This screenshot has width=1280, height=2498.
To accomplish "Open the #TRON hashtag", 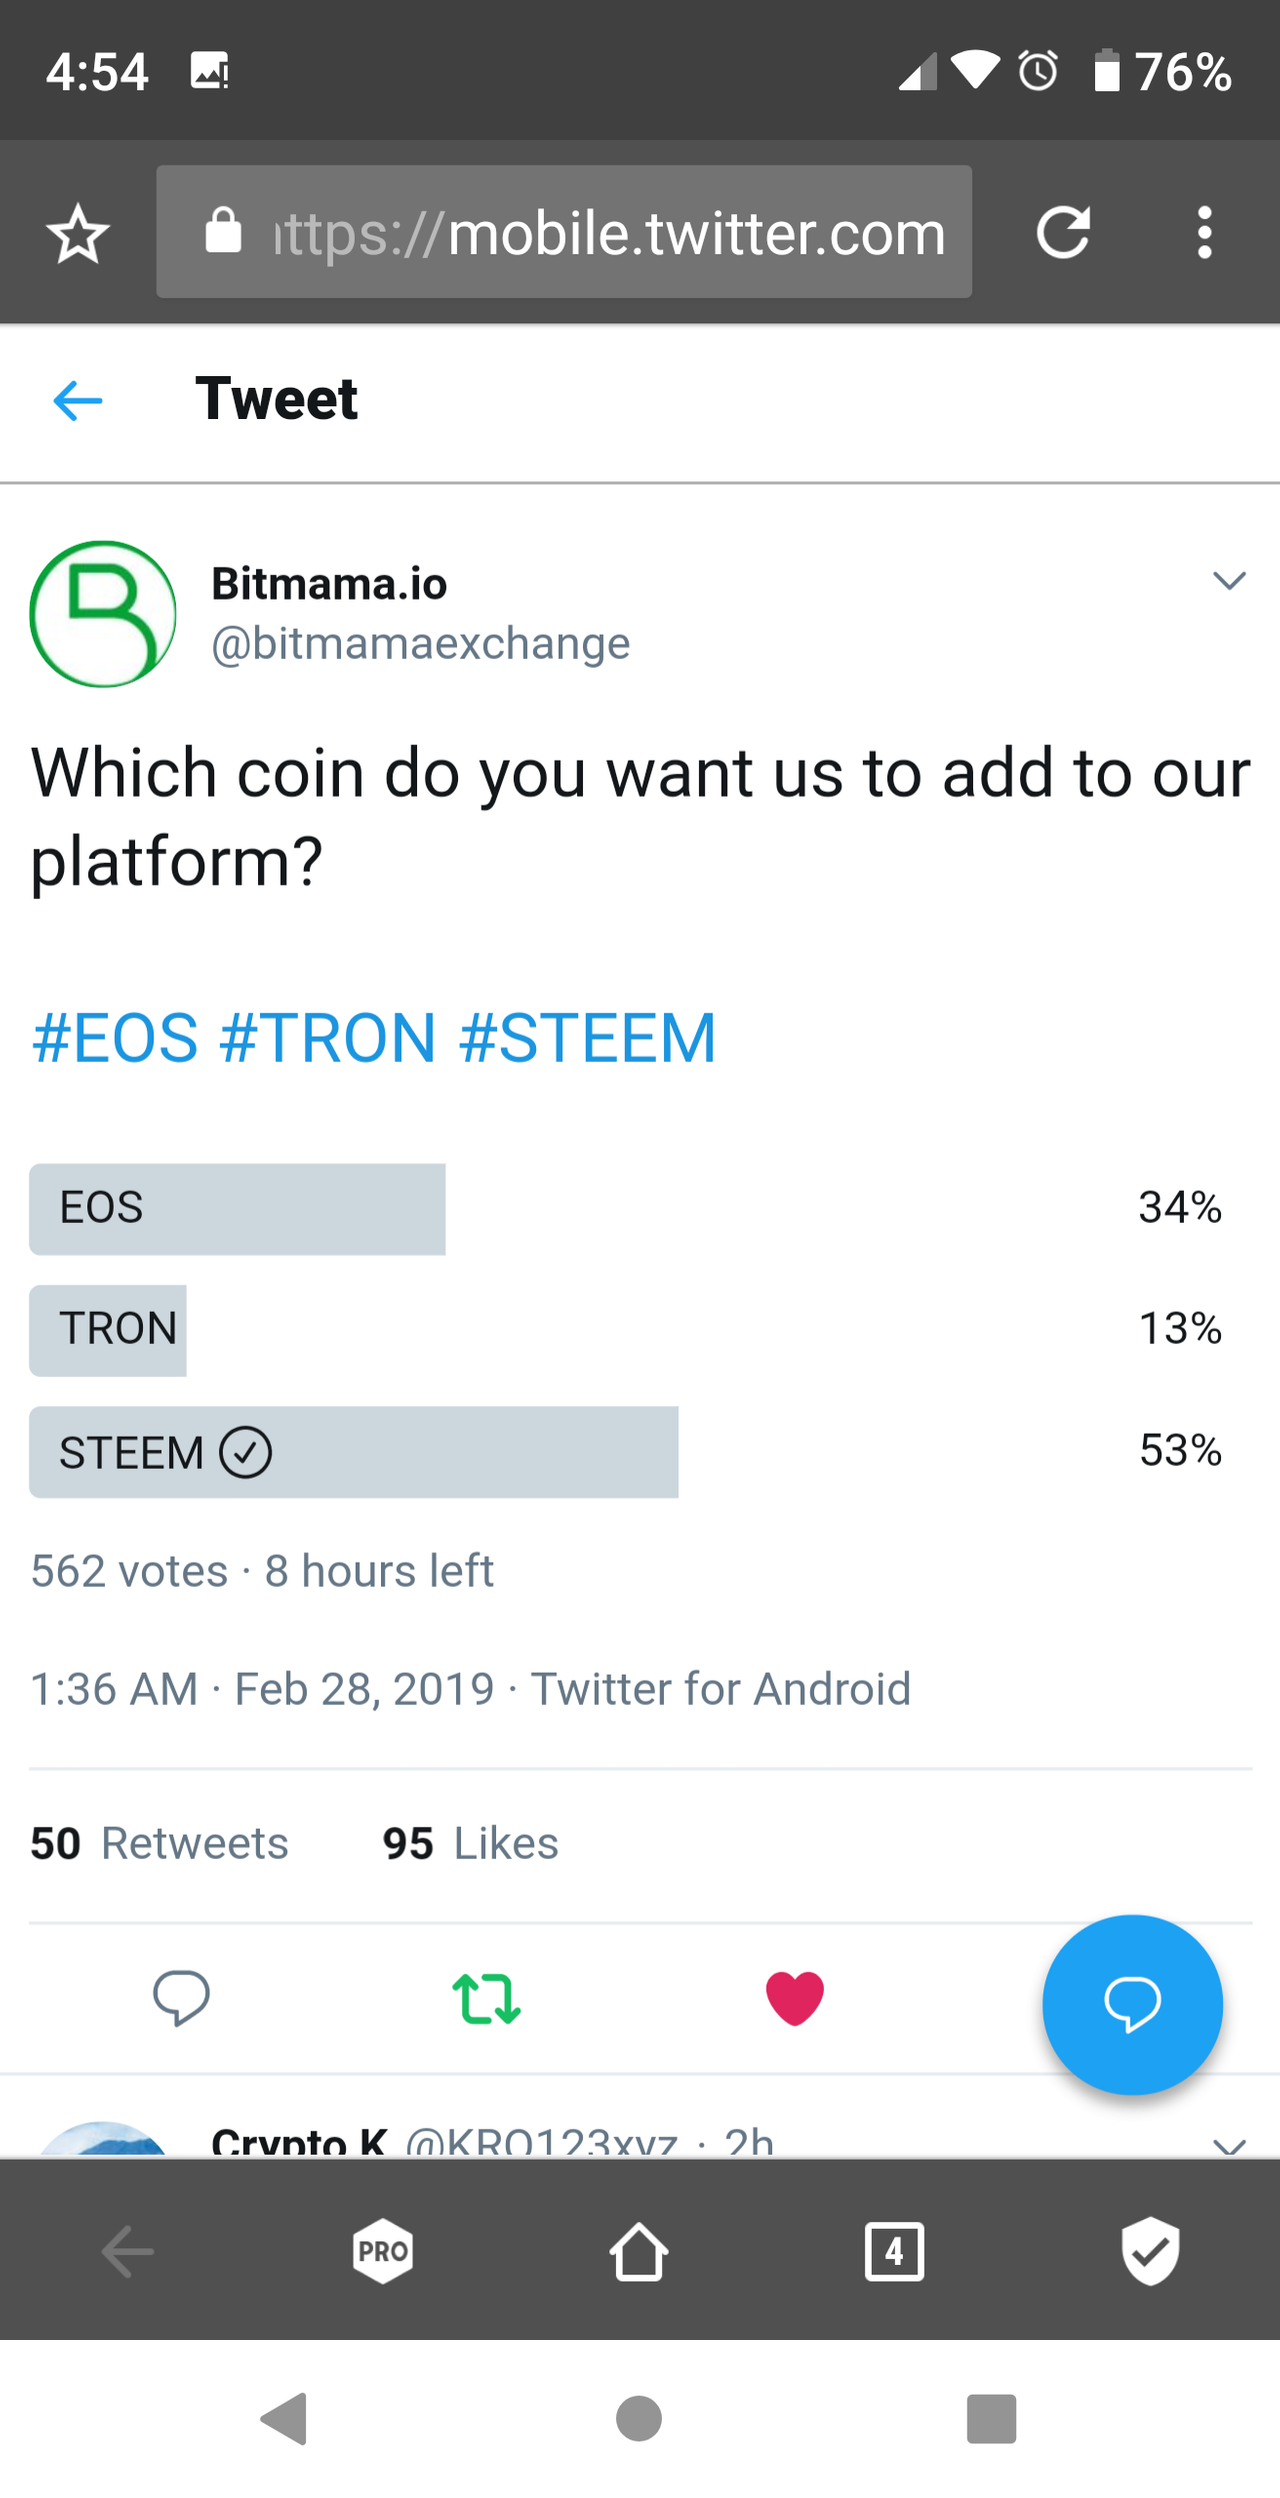I will click(328, 1037).
